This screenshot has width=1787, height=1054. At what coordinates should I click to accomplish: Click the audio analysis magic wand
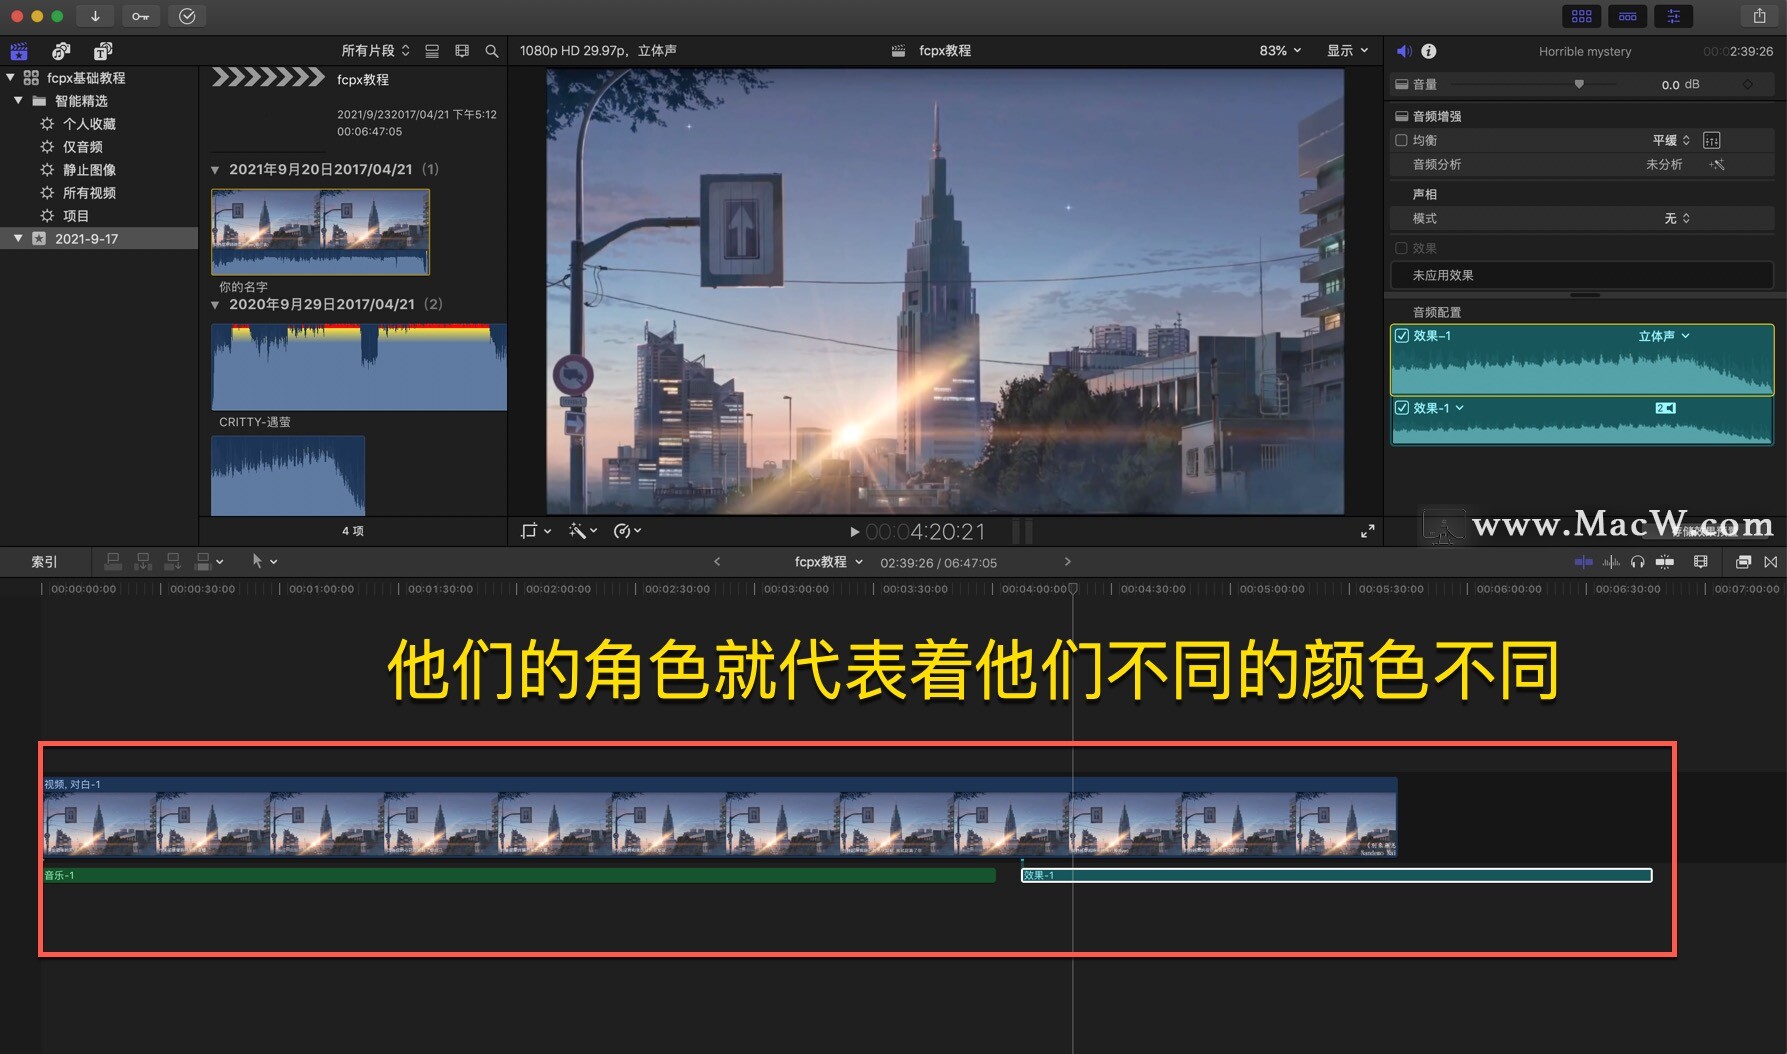coord(1717,164)
